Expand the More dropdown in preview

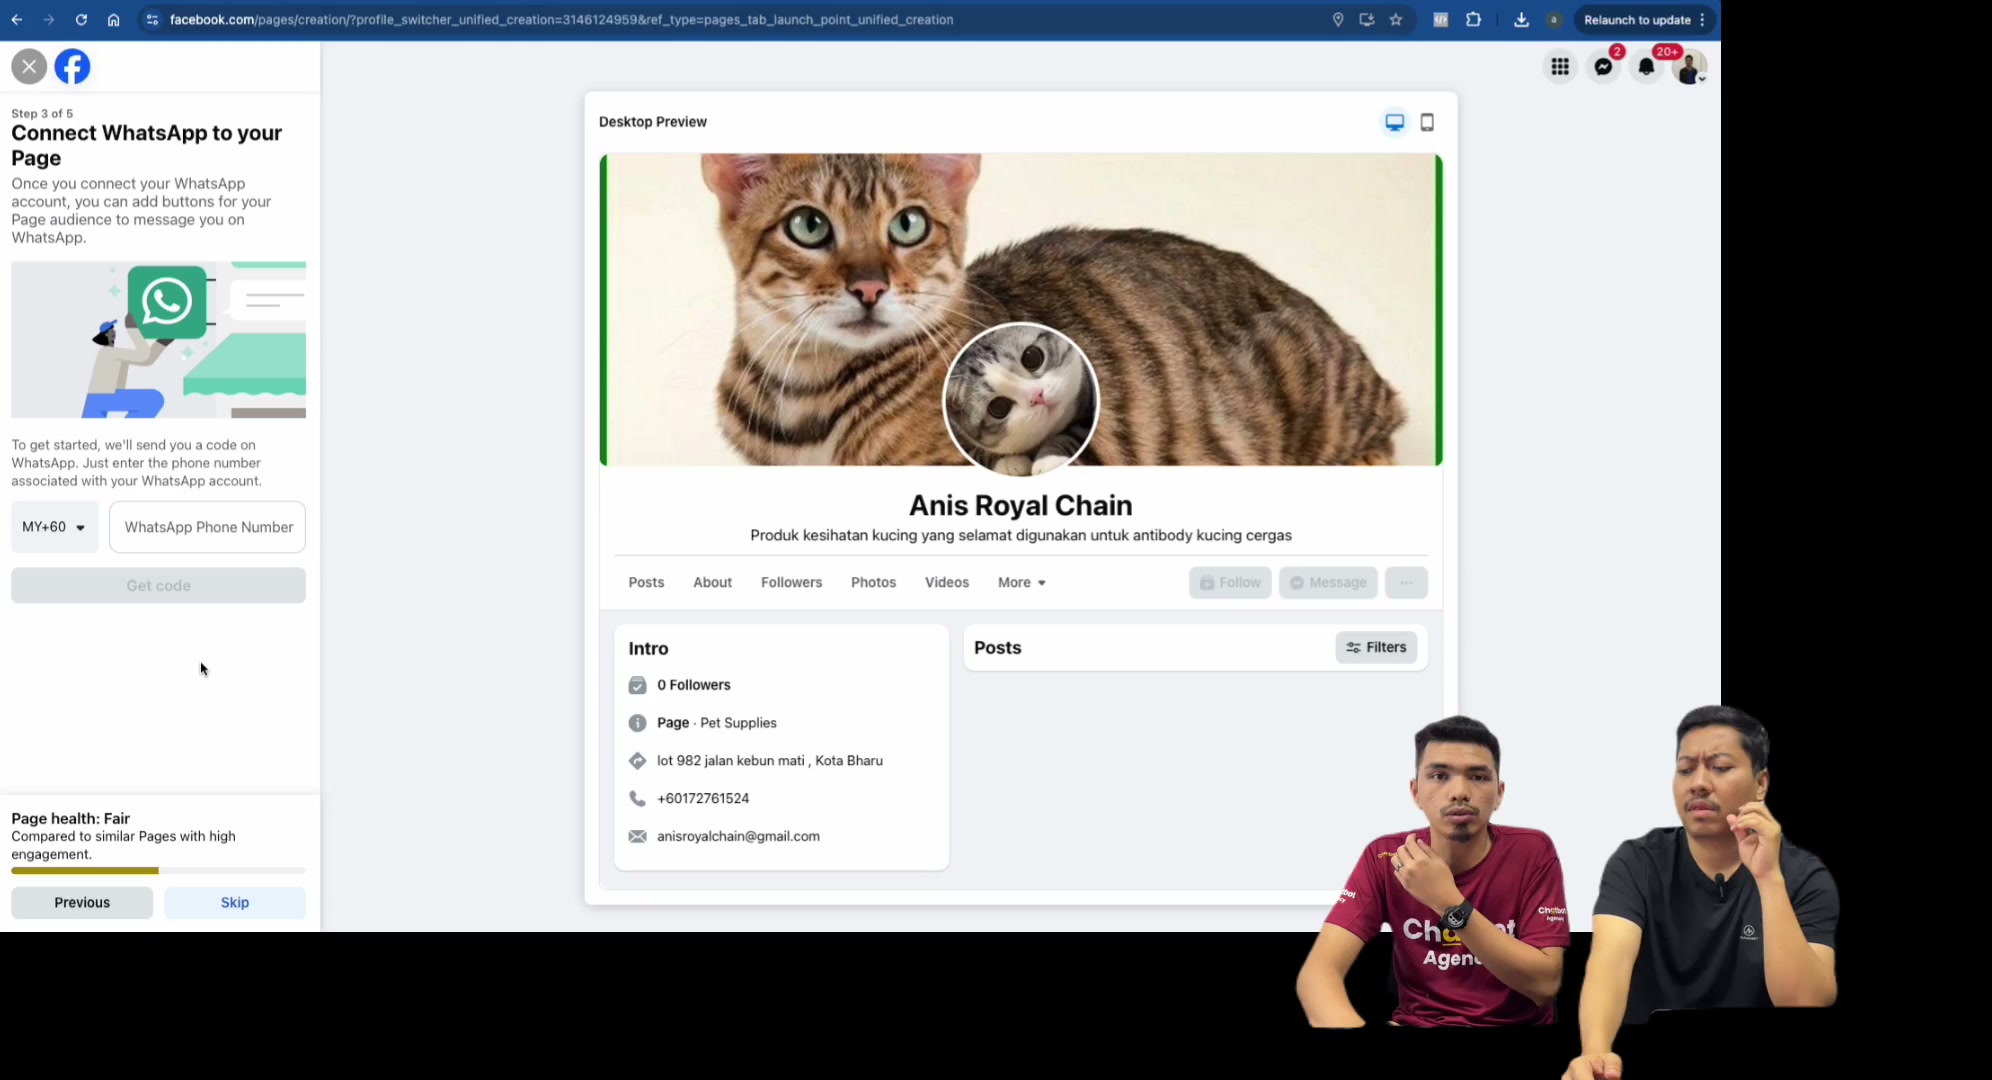tap(1021, 582)
